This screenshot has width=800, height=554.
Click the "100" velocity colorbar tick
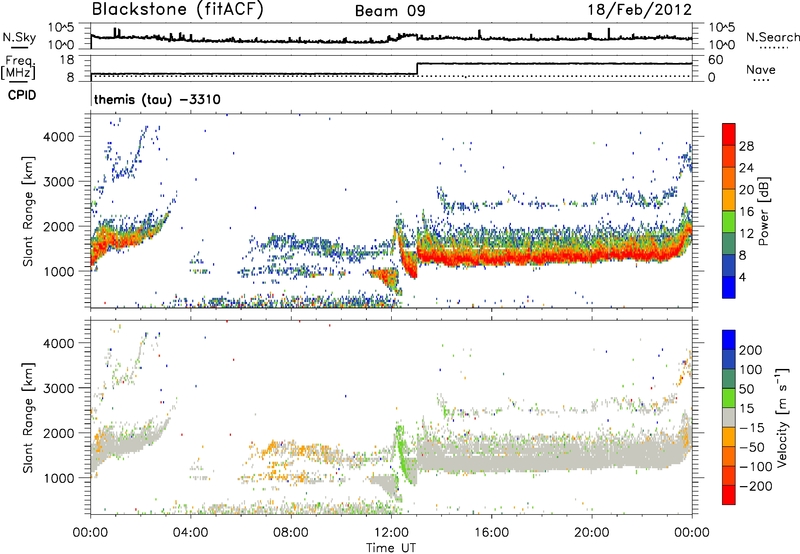click(x=751, y=370)
